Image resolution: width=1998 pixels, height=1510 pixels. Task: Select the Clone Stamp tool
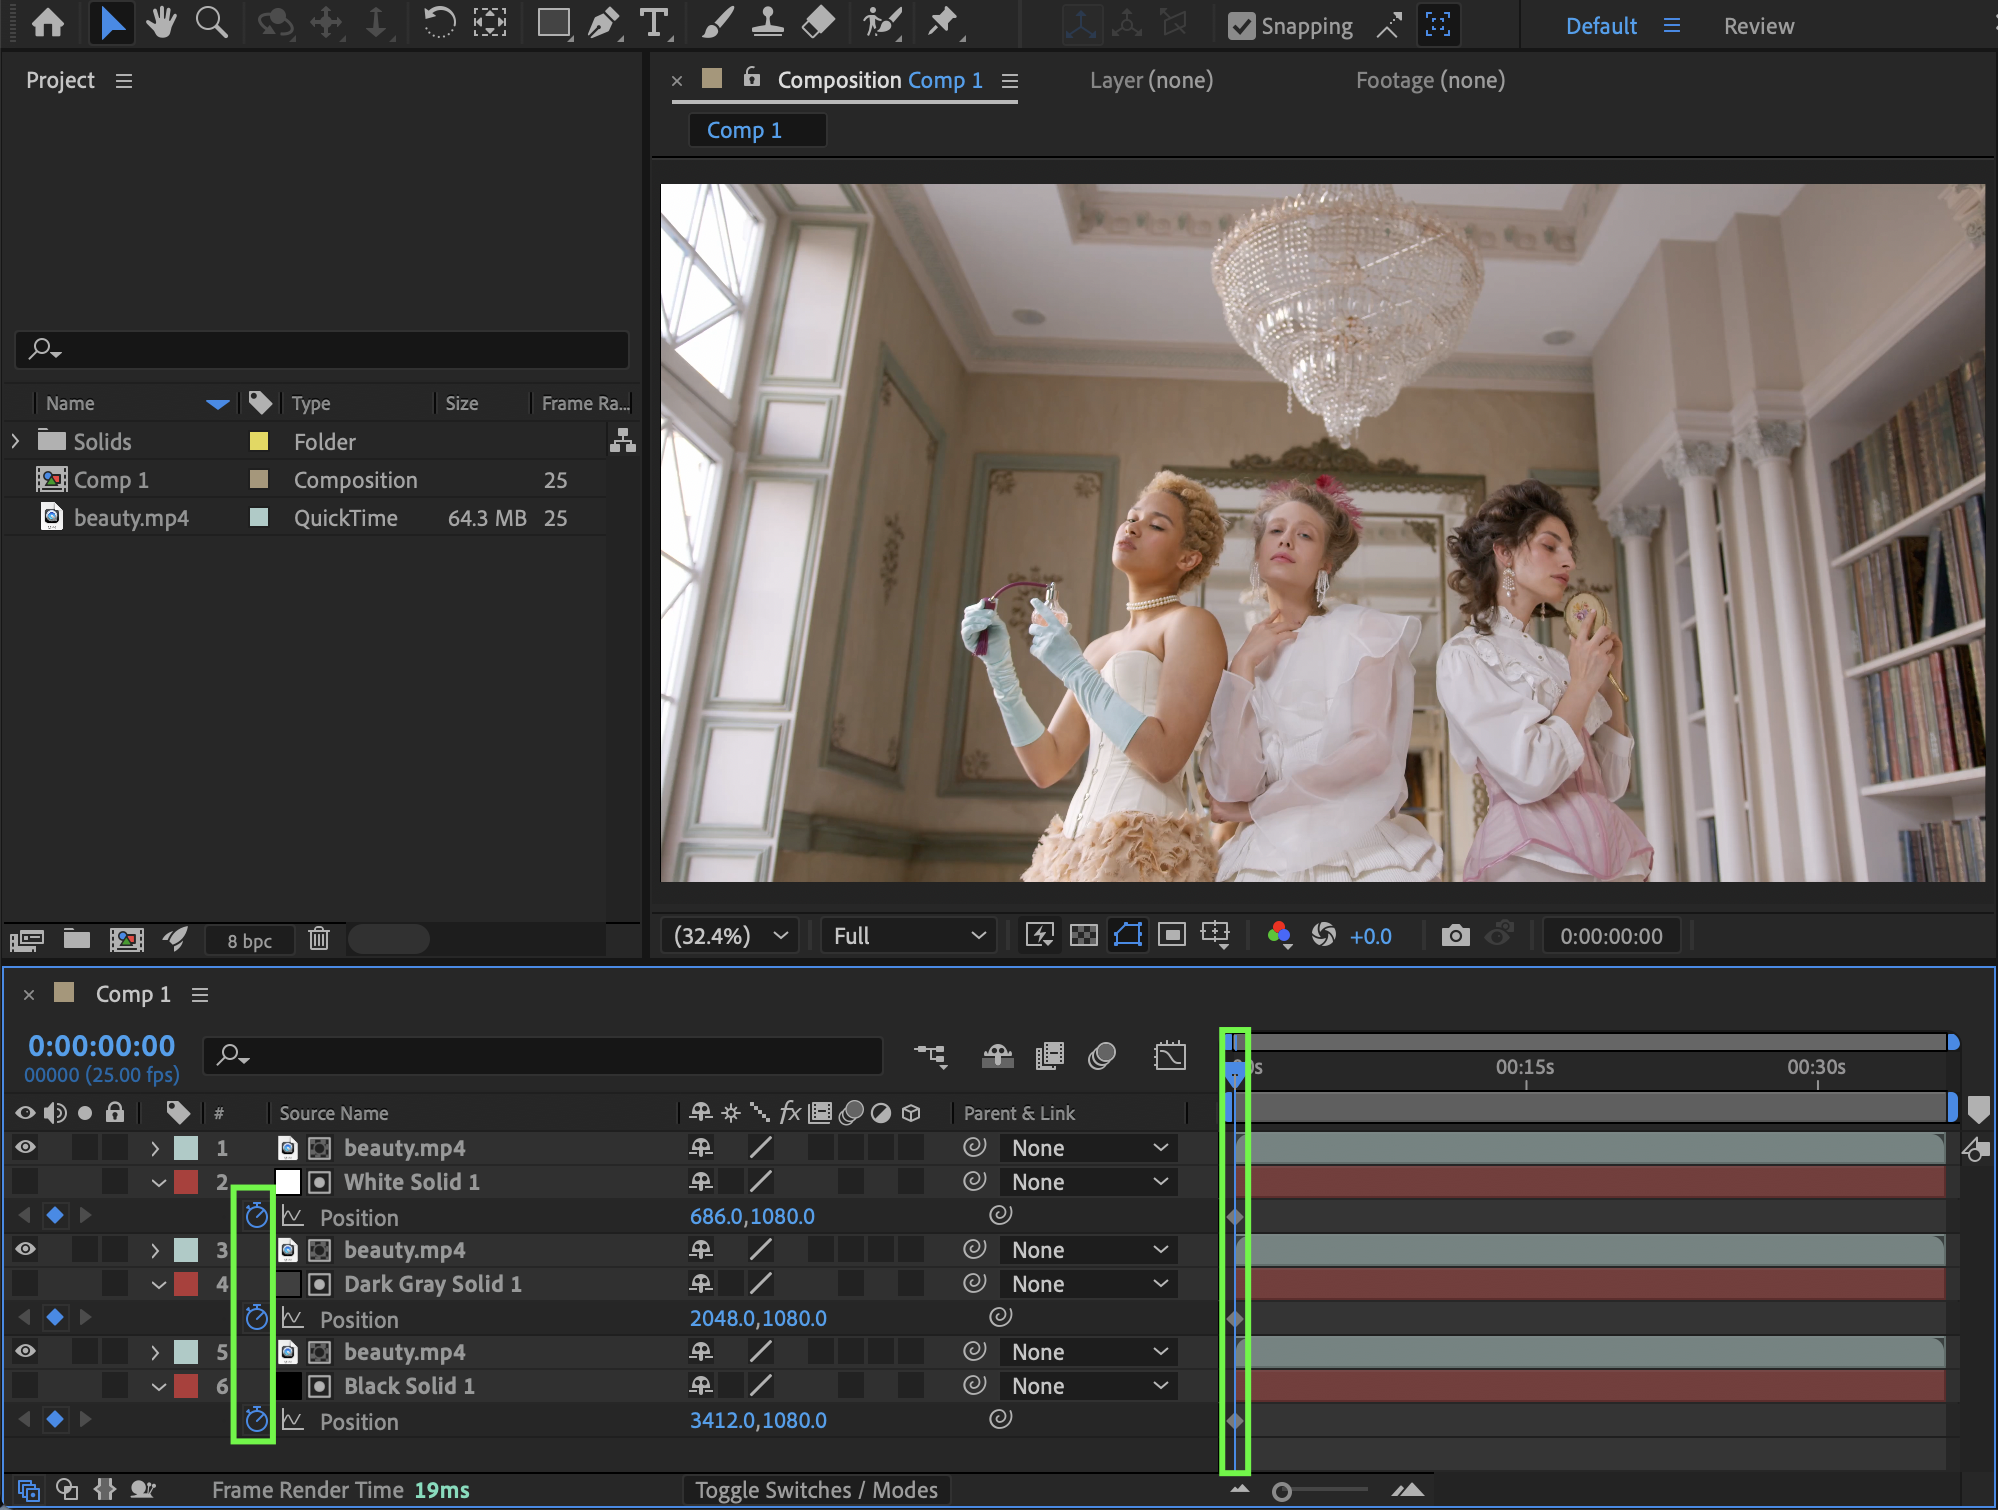767,23
